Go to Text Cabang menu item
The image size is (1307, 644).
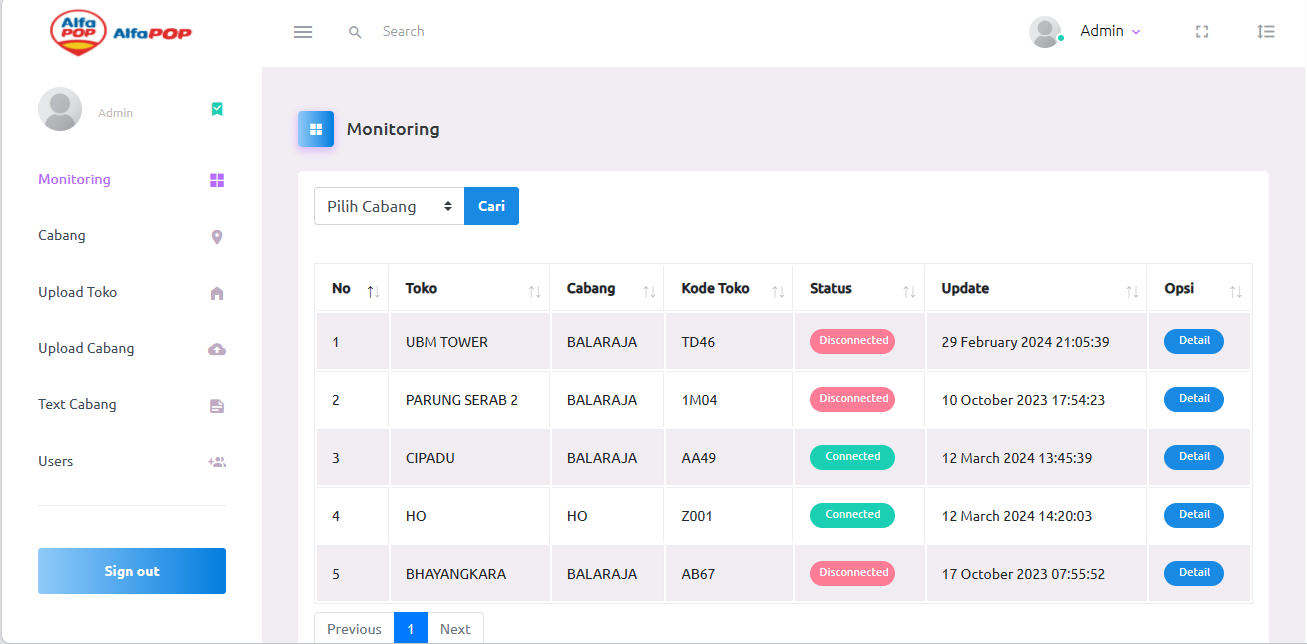click(77, 405)
